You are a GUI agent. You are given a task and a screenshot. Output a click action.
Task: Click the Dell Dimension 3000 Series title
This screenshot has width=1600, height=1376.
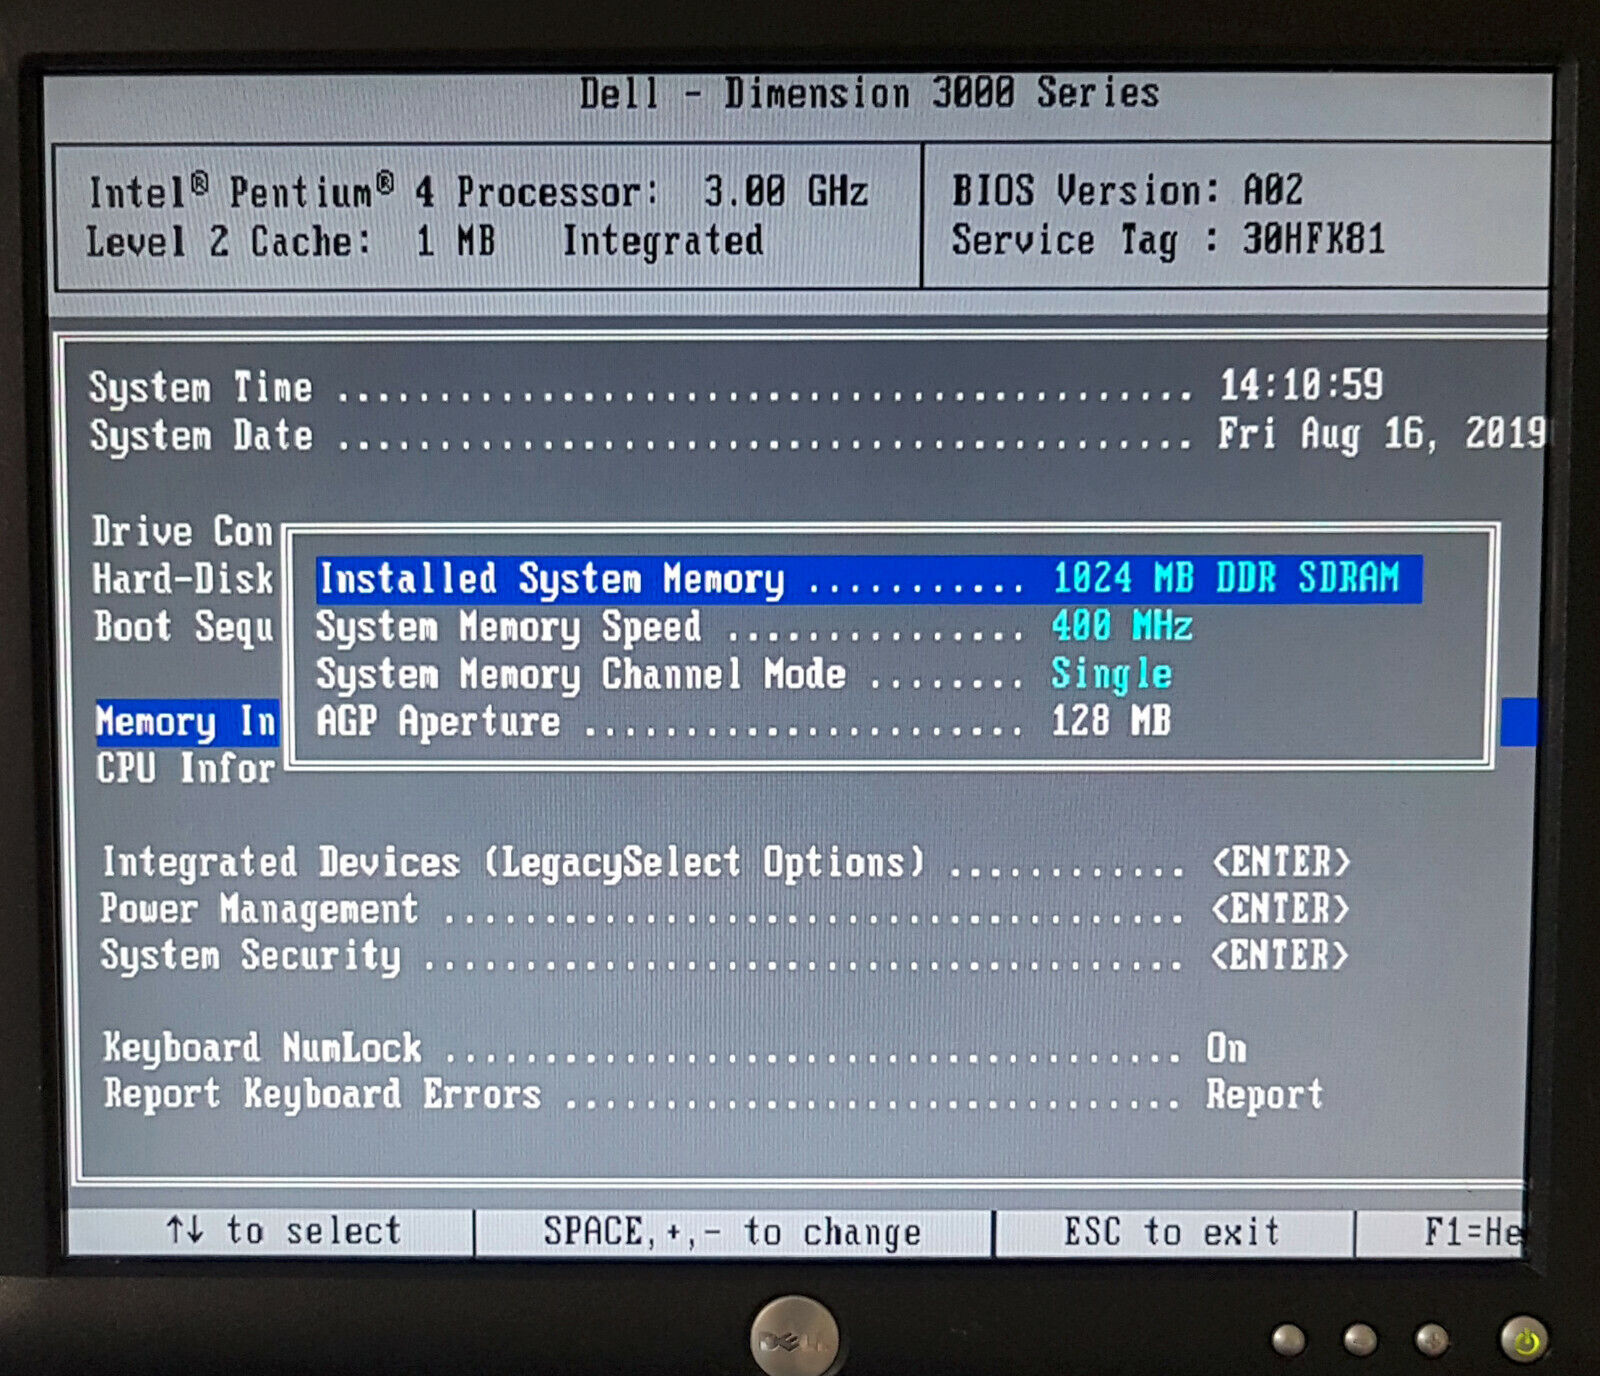tap(869, 93)
